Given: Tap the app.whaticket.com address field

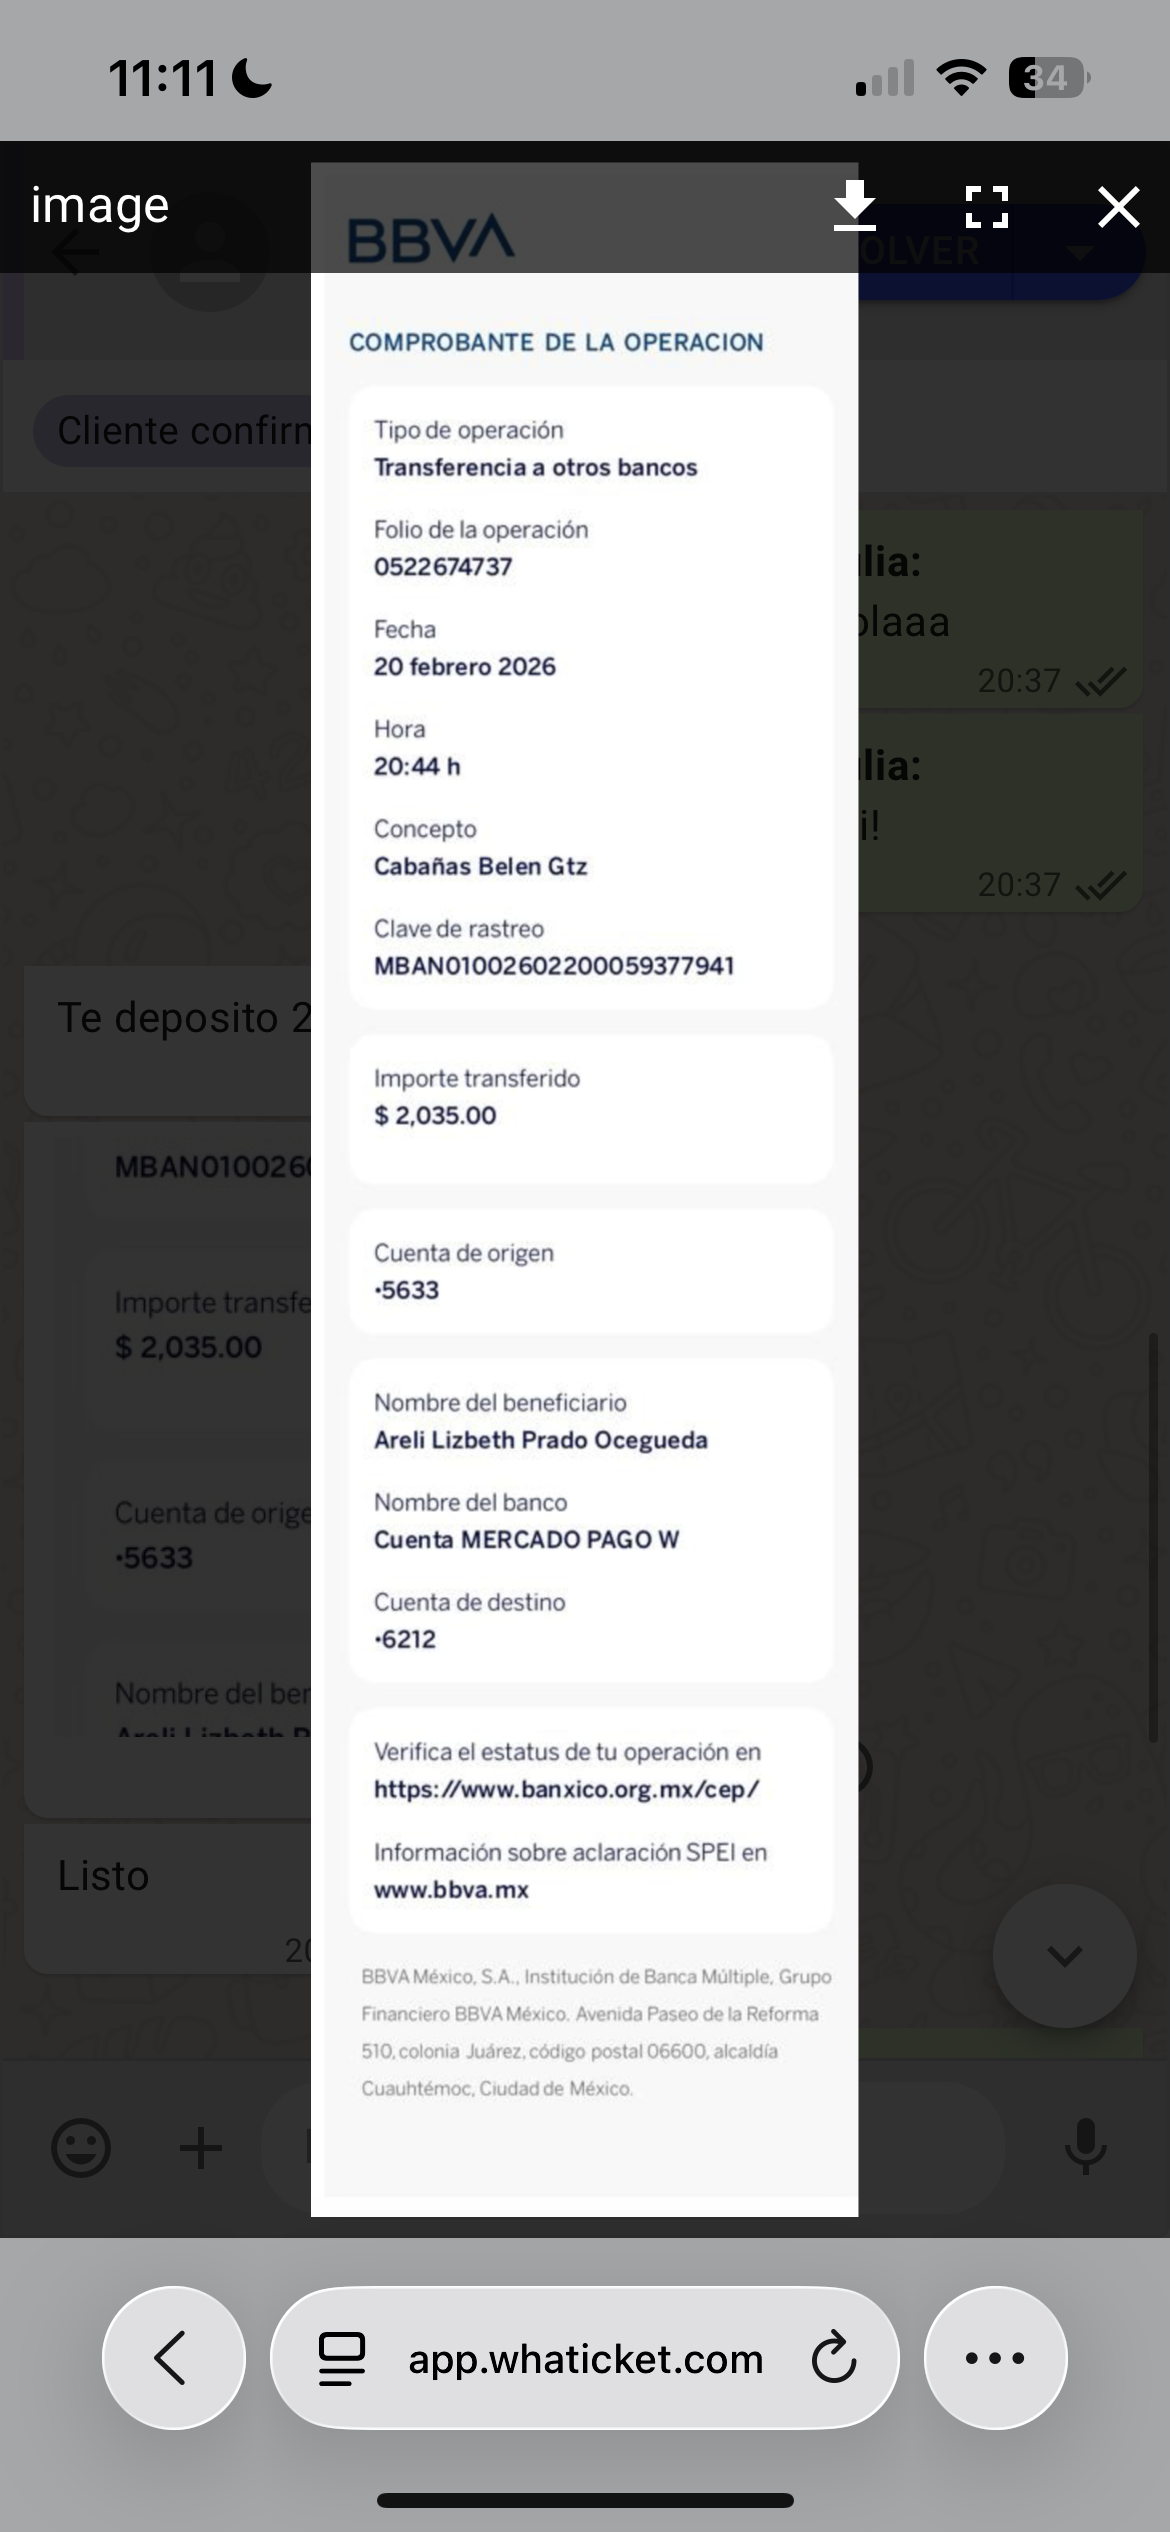Looking at the screenshot, I should pyautogui.click(x=585, y=2358).
